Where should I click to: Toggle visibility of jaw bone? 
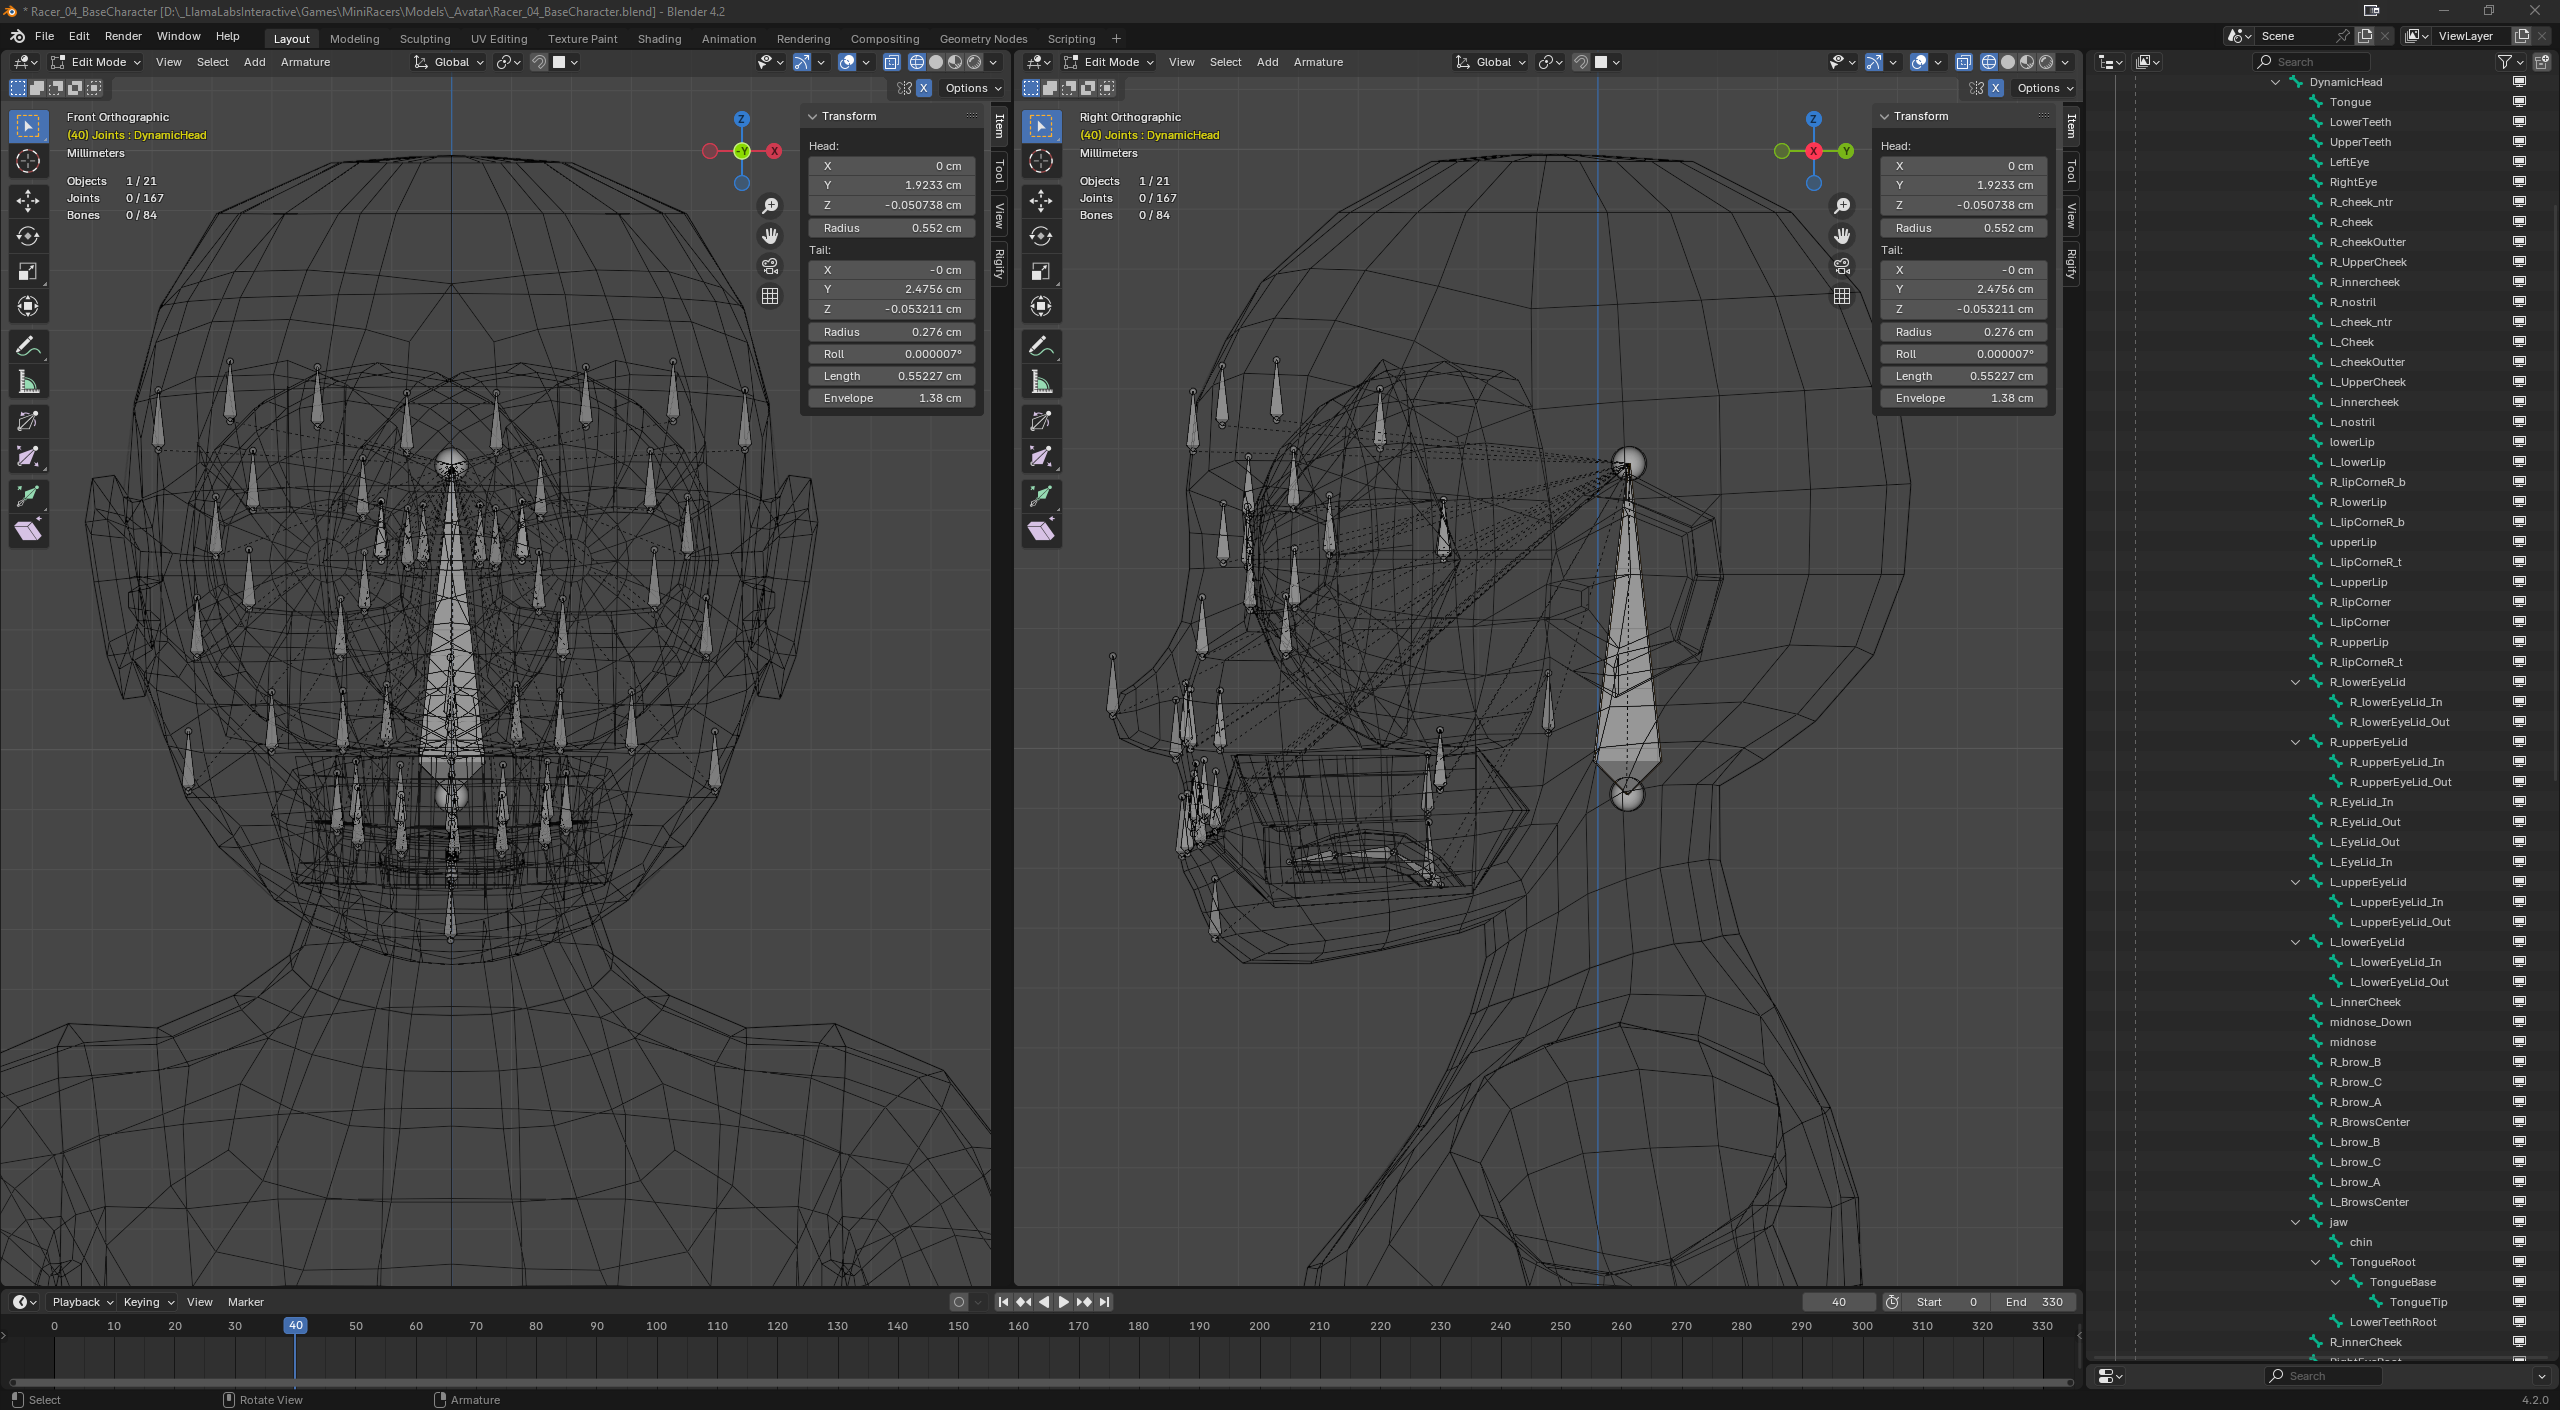click(x=2519, y=1222)
